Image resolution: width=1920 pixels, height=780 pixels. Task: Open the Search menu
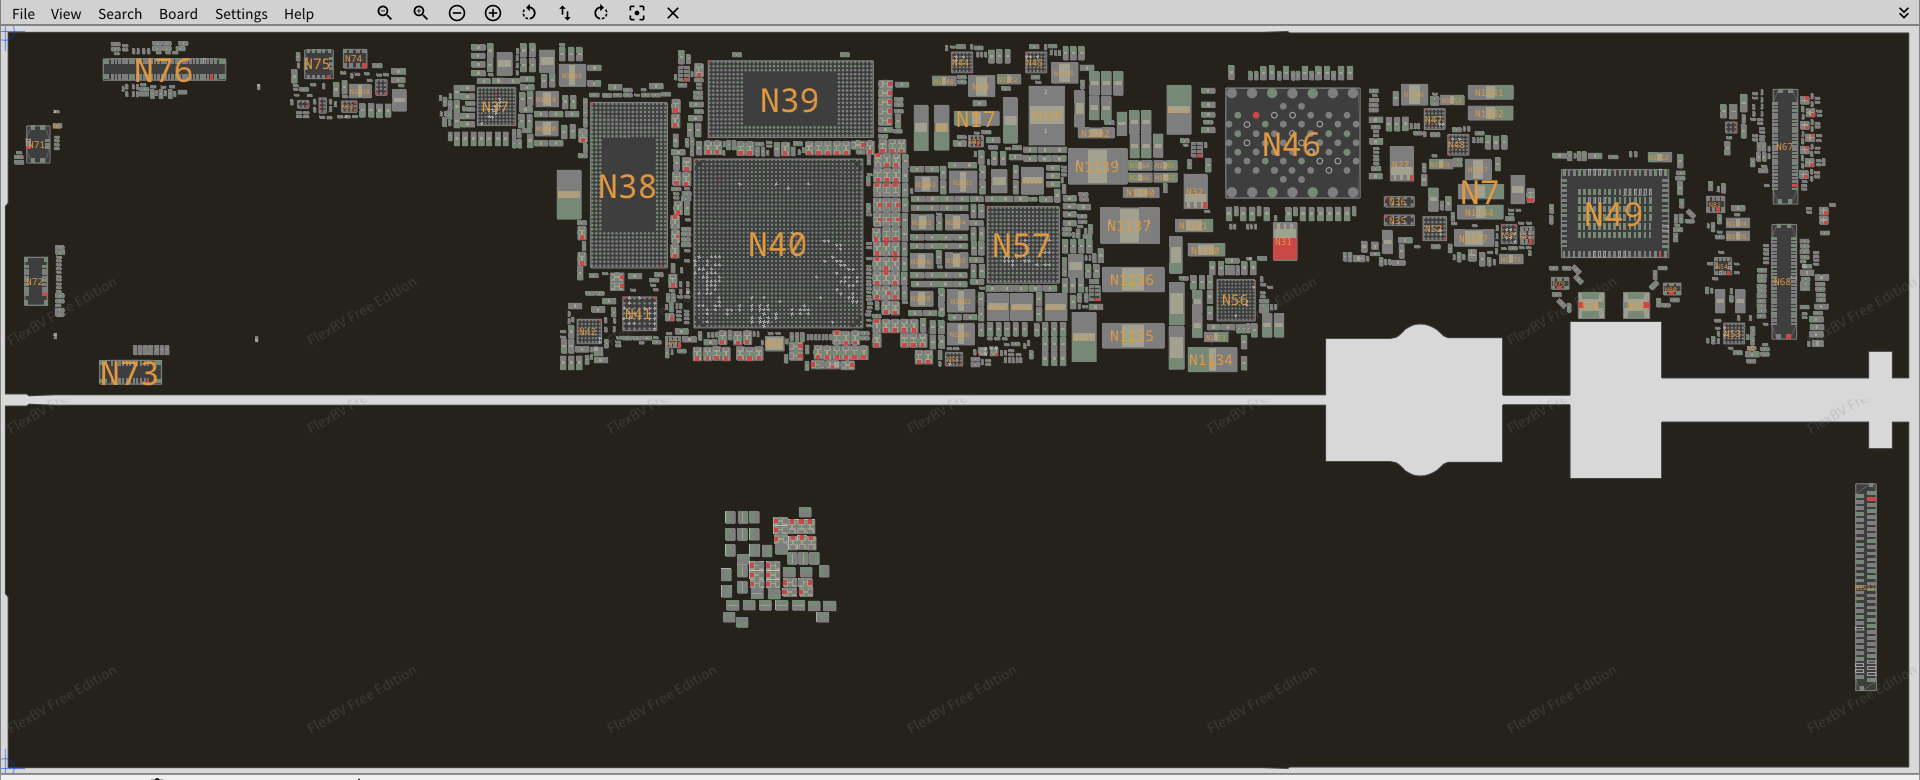click(120, 14)
